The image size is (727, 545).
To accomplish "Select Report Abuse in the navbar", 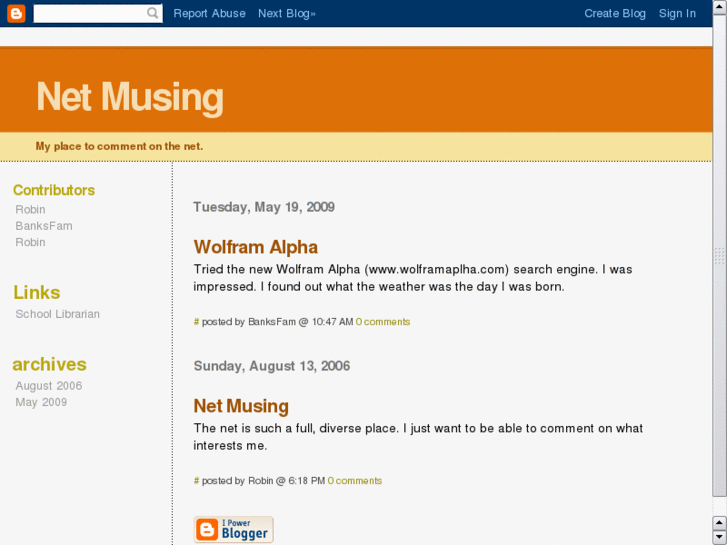I will coord(209,13).
